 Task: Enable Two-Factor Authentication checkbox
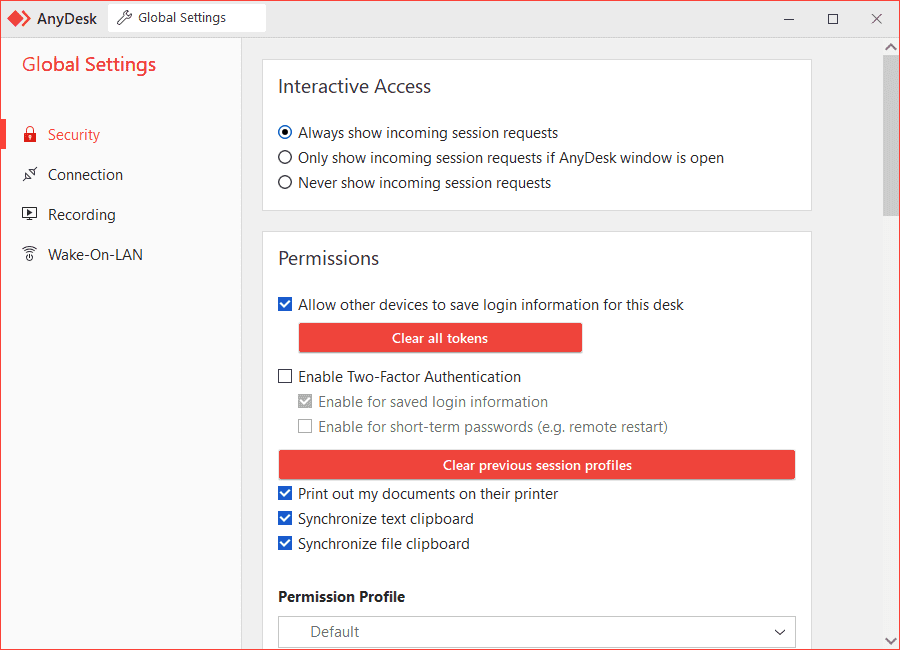point(285,376)
